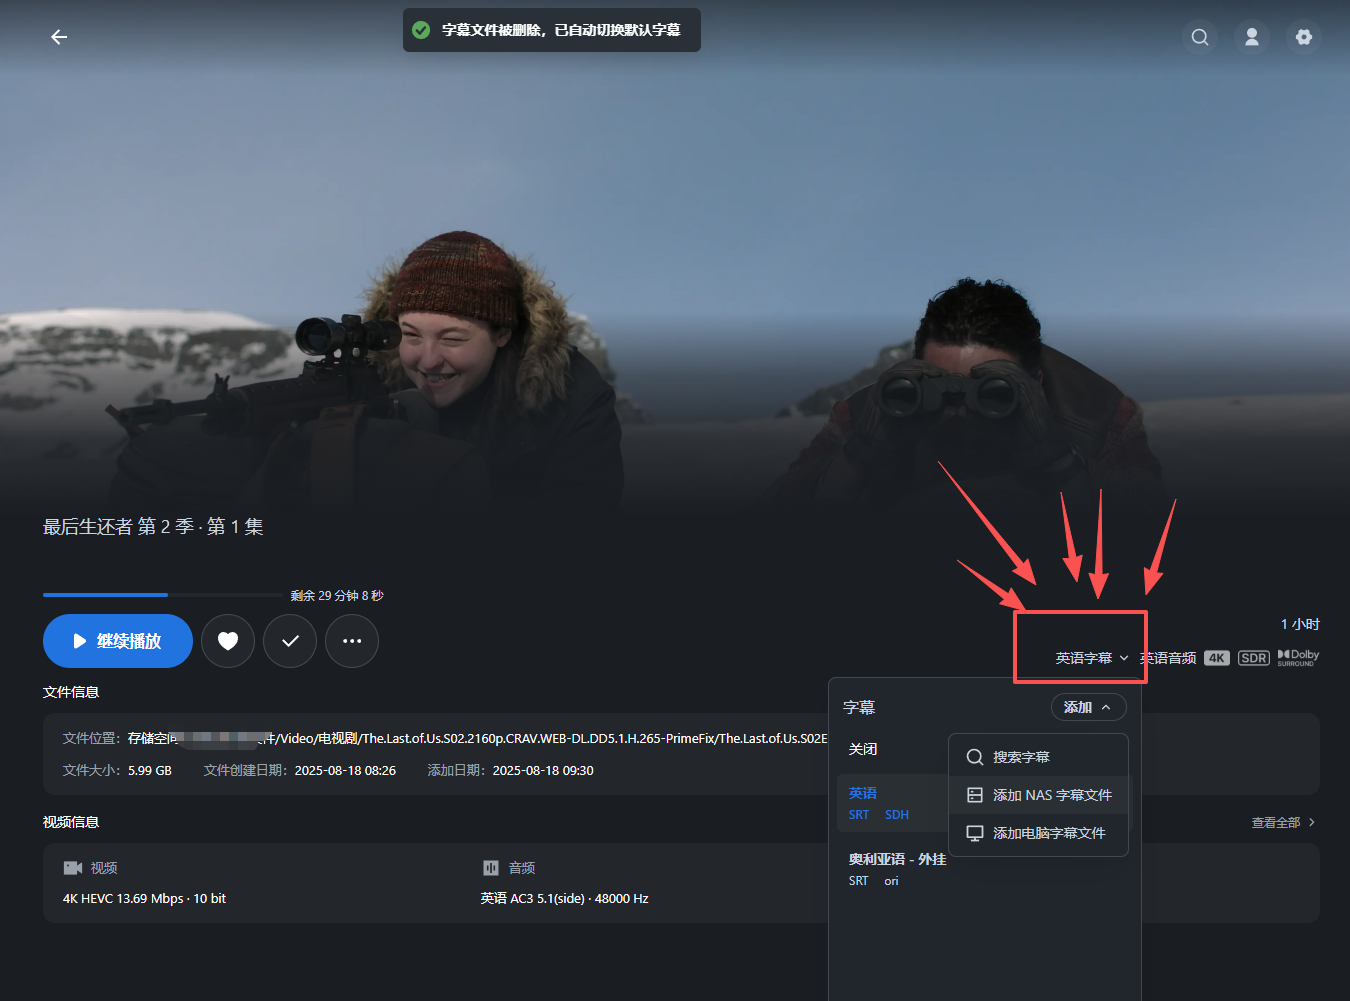
Task: Click the 4K HEVC 13.69 Mbps text
Action: coord(144,899)
